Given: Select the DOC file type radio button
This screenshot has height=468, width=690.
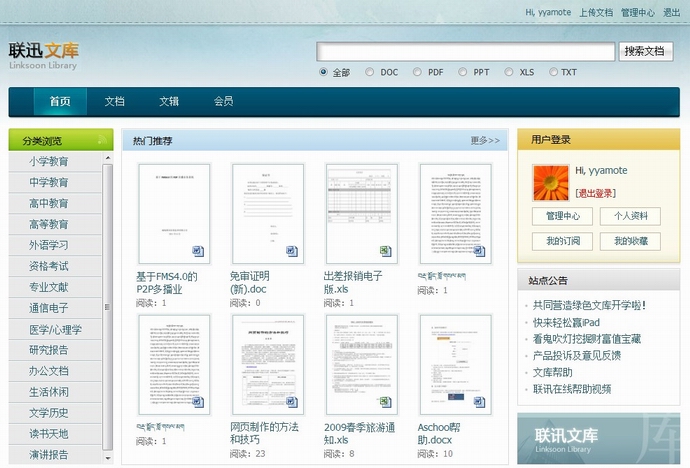Looking at the screenshot, I should [370, 72].
